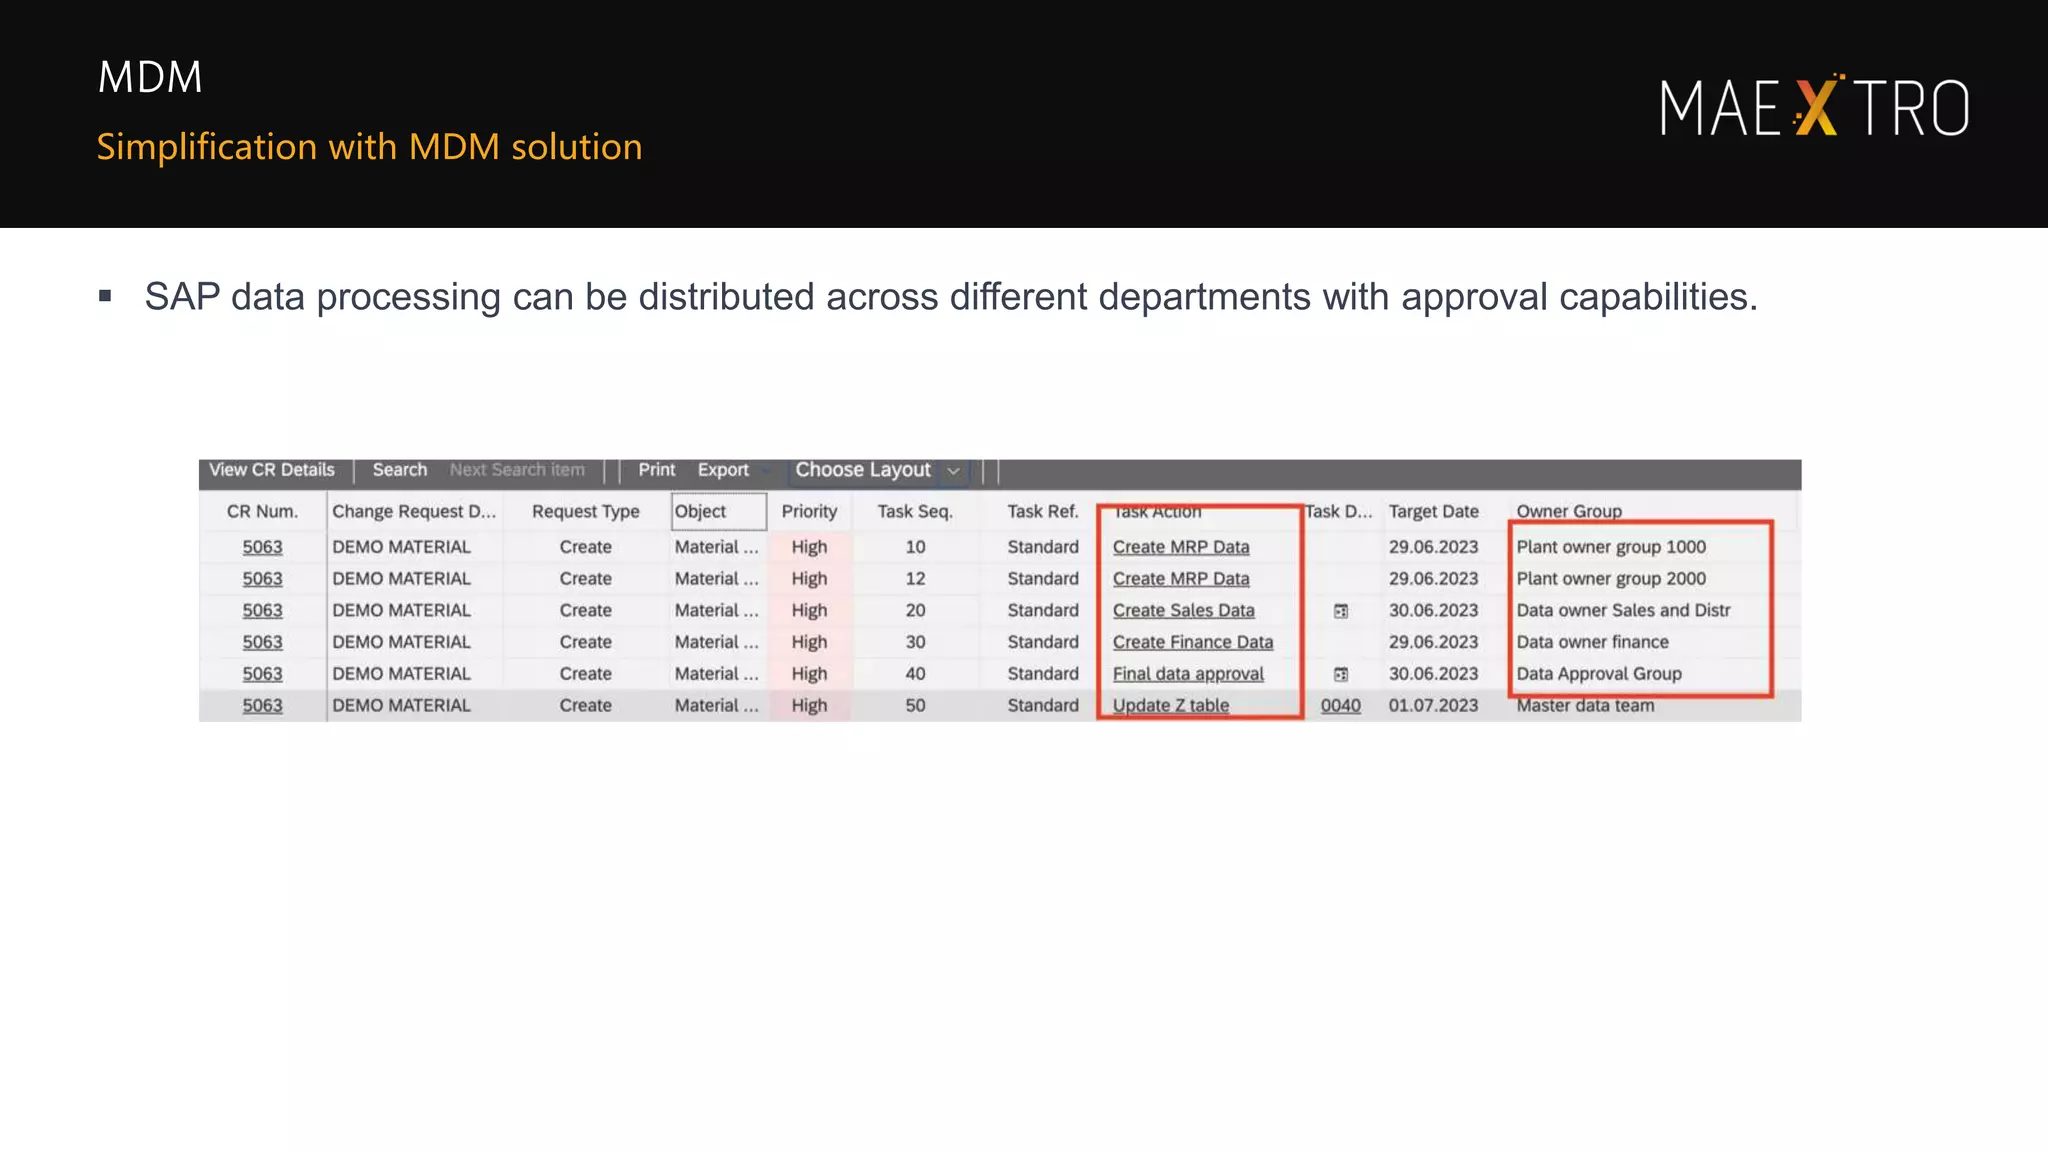
Task: Select the task sequence 20 cell
Action: coord(915,610)
